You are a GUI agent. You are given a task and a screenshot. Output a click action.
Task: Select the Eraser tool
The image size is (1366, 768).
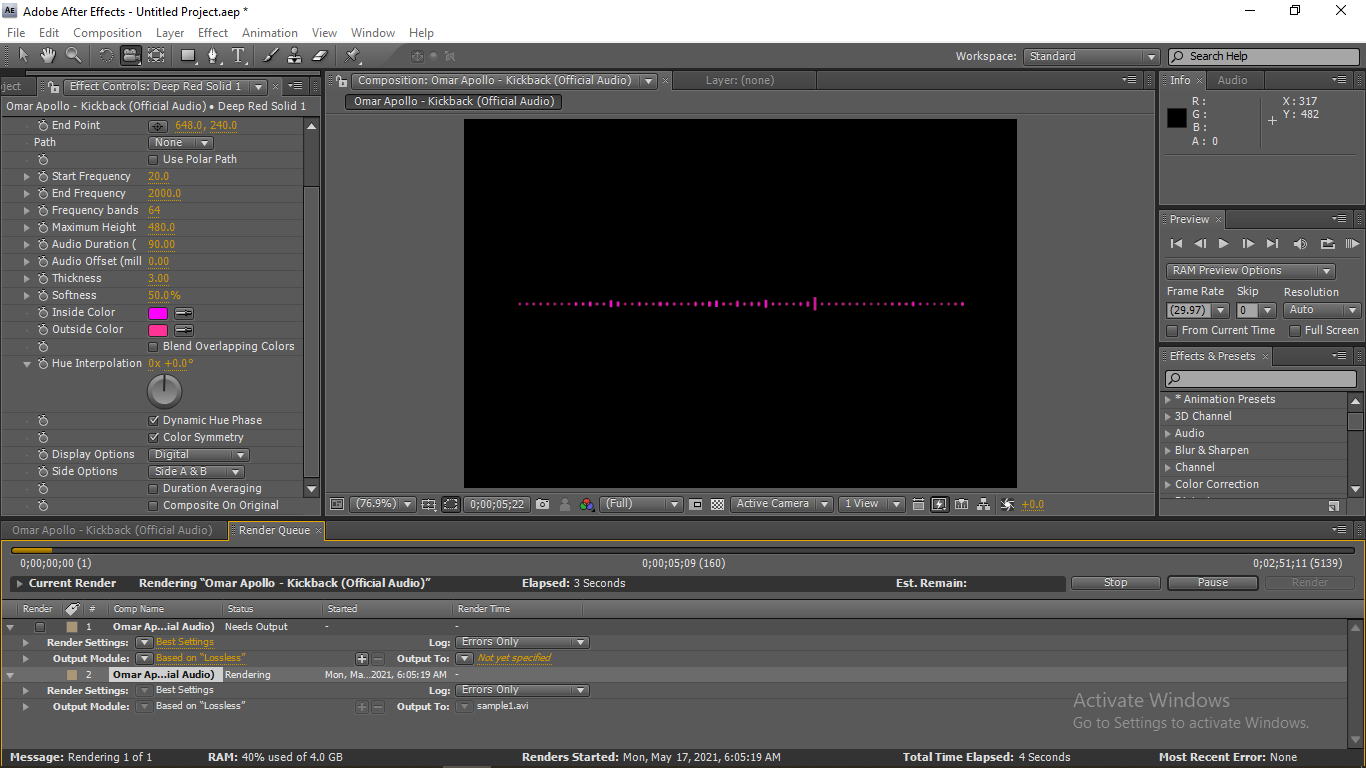point(320,56)
